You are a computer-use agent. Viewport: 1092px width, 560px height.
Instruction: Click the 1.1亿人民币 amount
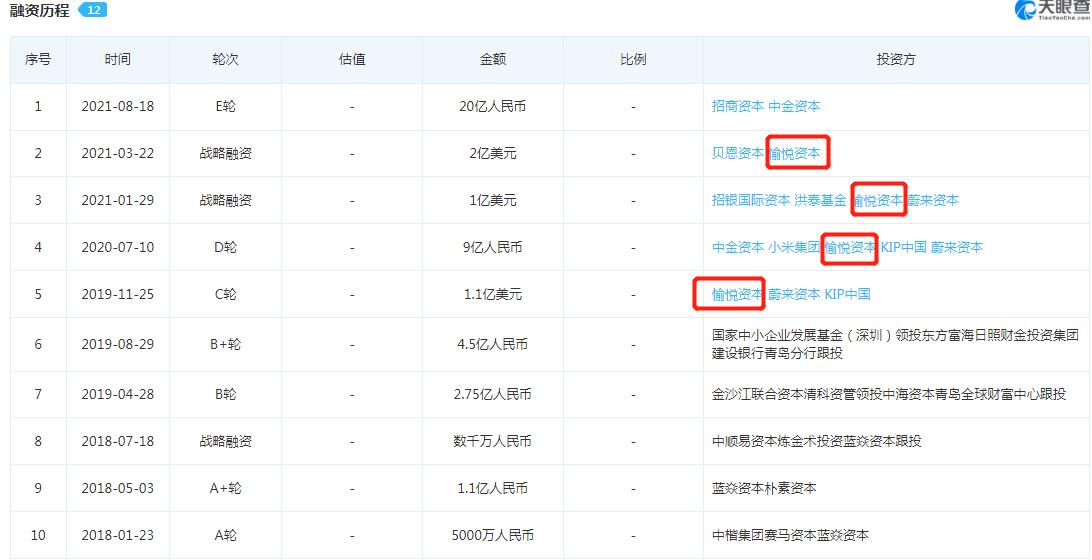tap(492, 488)
